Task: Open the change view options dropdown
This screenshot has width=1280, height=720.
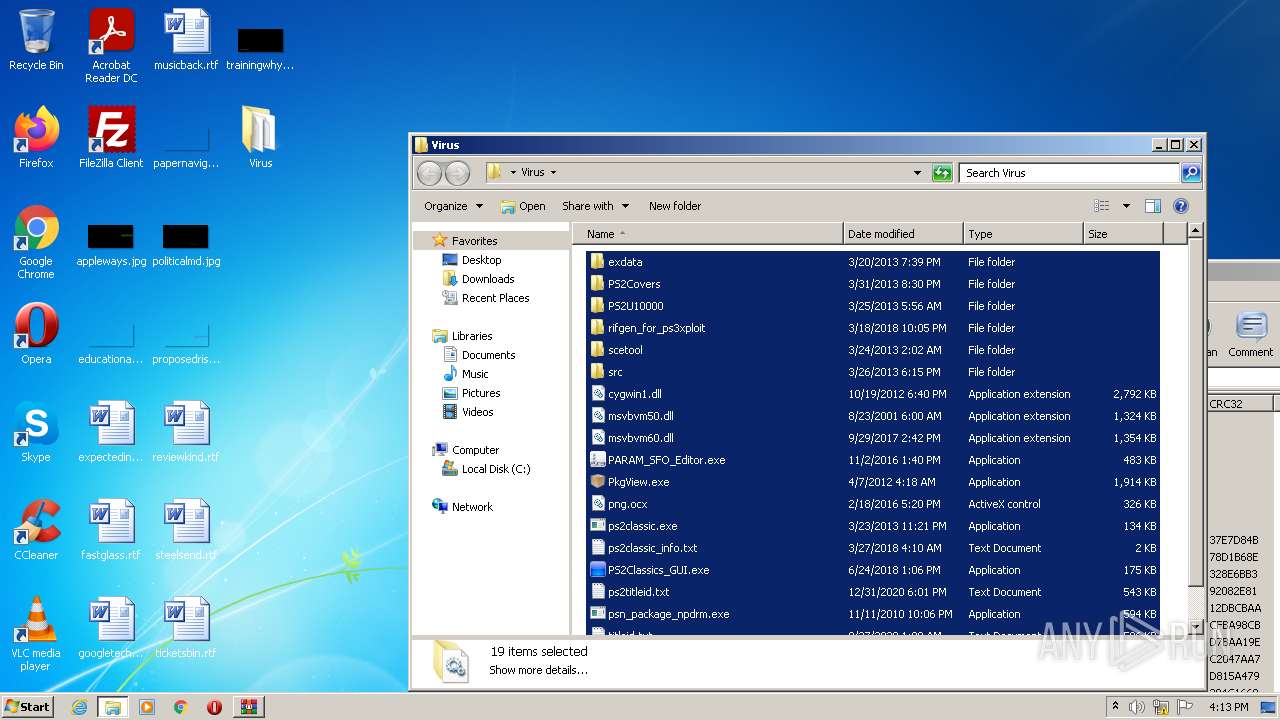Action: pos(1126,206)
